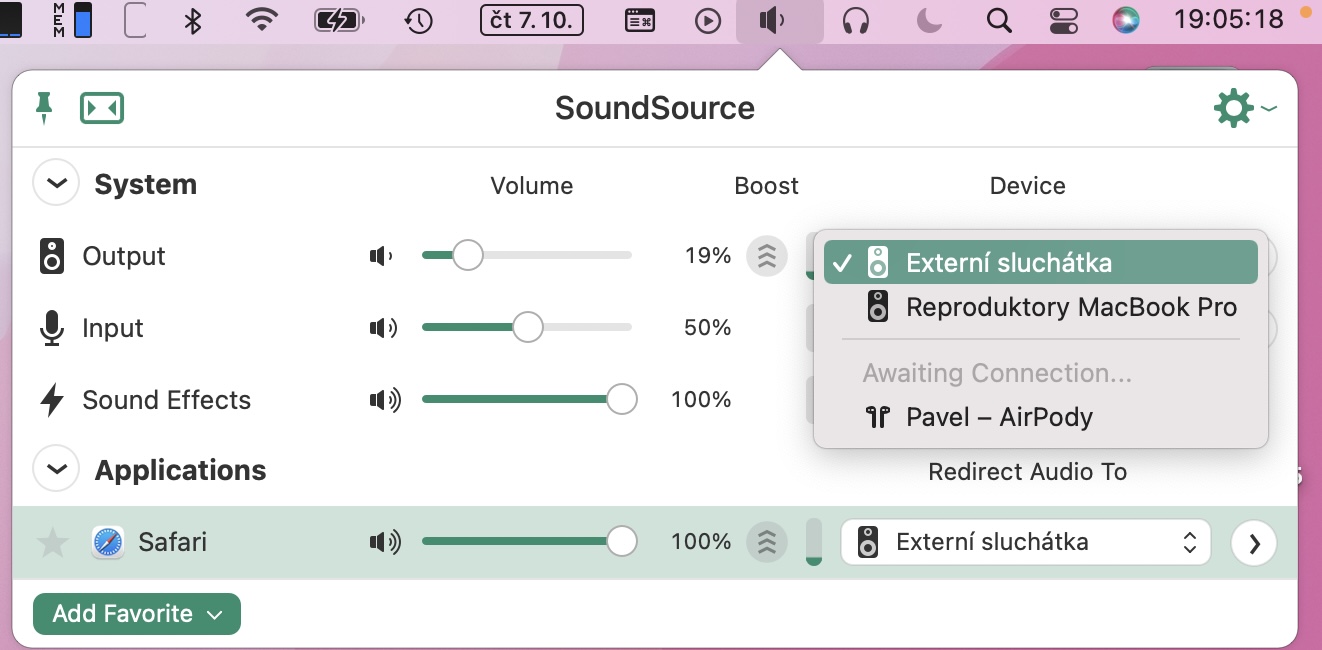This screenshot has height=650, width=1322.
Task: Select Reproduktory MacBook Pro as output device
Action: [1071, 307]
